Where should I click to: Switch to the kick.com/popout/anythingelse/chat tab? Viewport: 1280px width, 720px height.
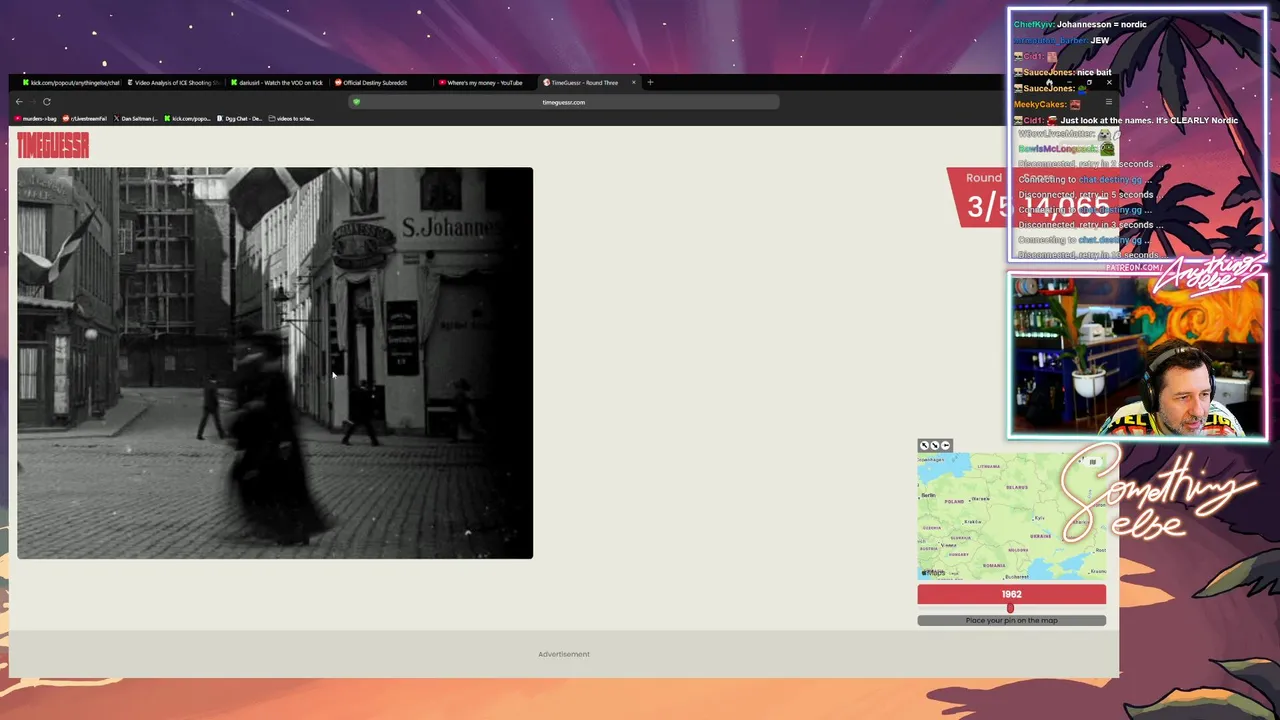coord(70,83)
